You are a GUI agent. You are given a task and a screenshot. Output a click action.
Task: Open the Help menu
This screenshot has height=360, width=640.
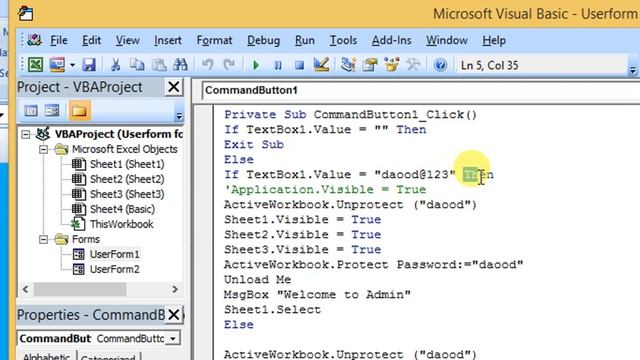(494, 40)
